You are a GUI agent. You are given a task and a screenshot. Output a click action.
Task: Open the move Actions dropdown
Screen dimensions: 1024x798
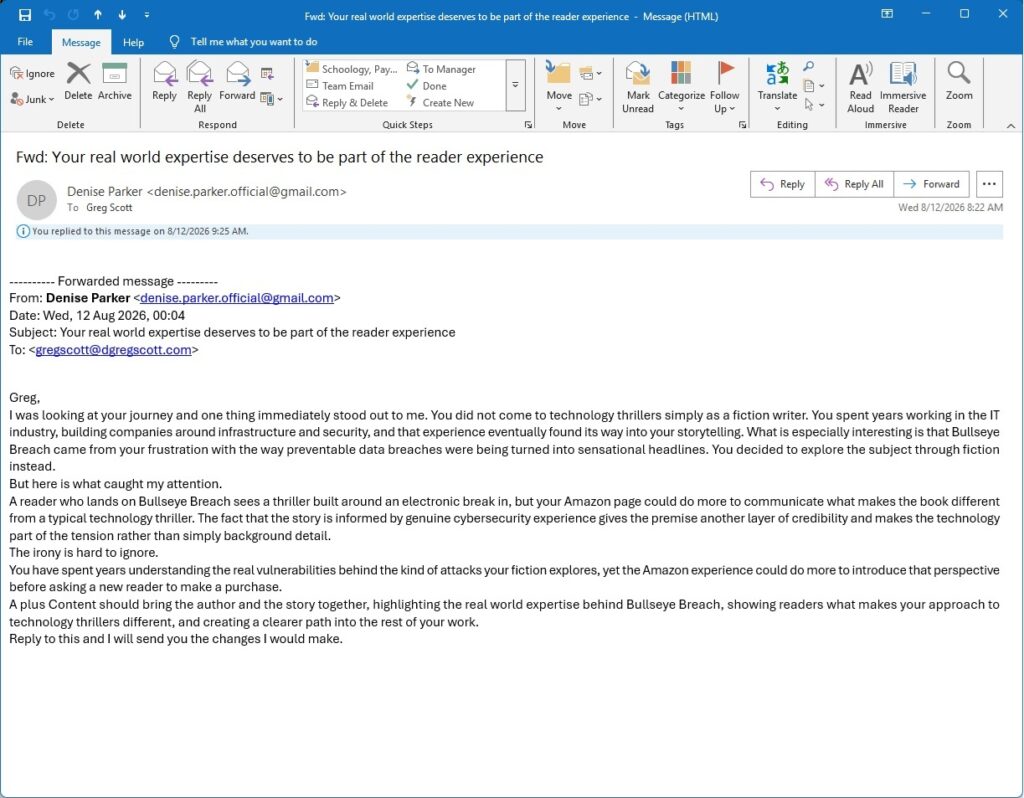pyautogui.click(x=590, y=99)
